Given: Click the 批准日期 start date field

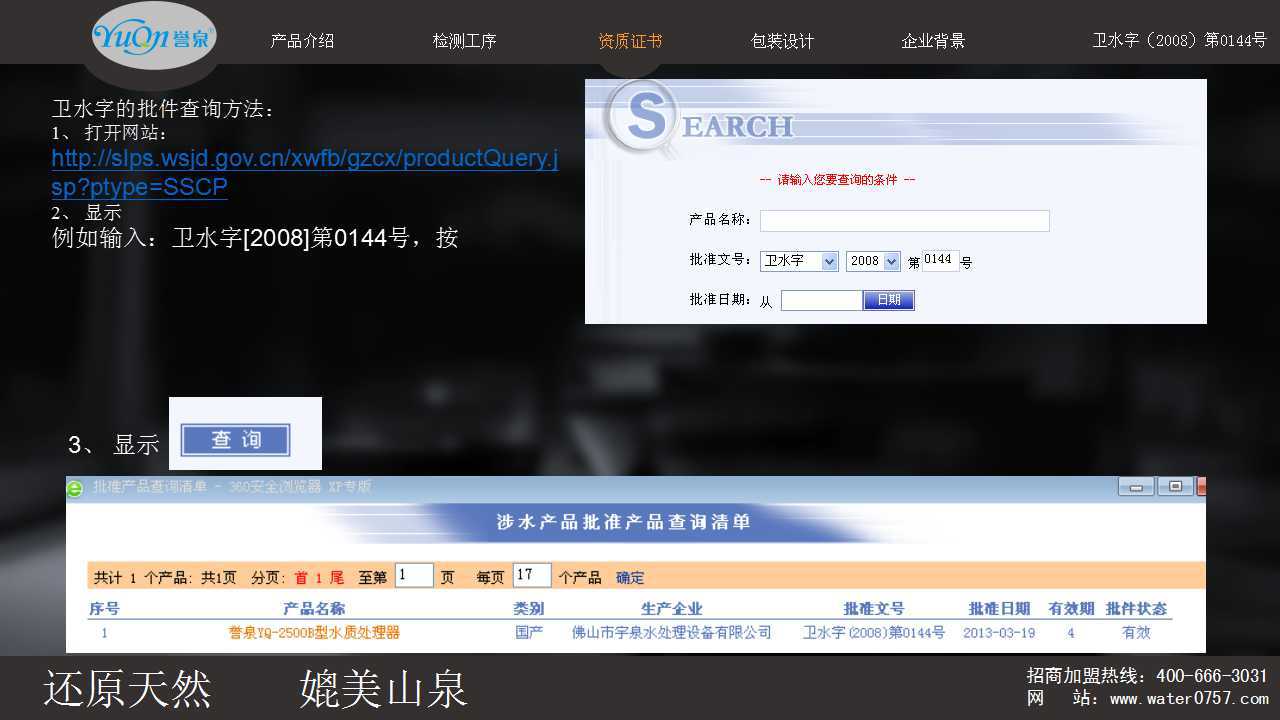Looking at the screenshot, I should pyautogui.click(x=821, y=300).
